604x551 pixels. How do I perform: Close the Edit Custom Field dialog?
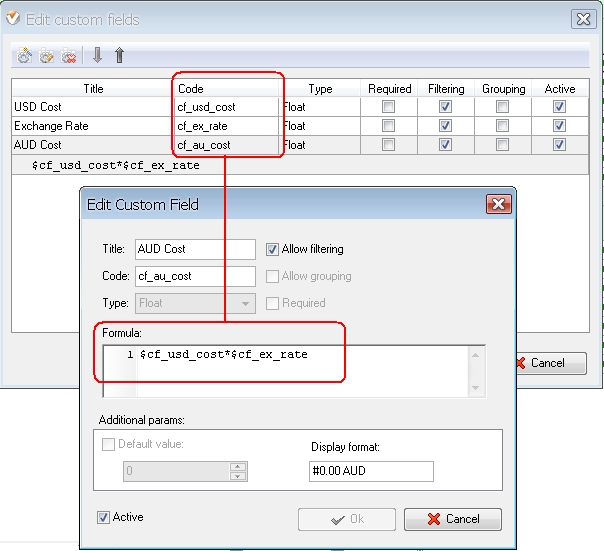498,205
